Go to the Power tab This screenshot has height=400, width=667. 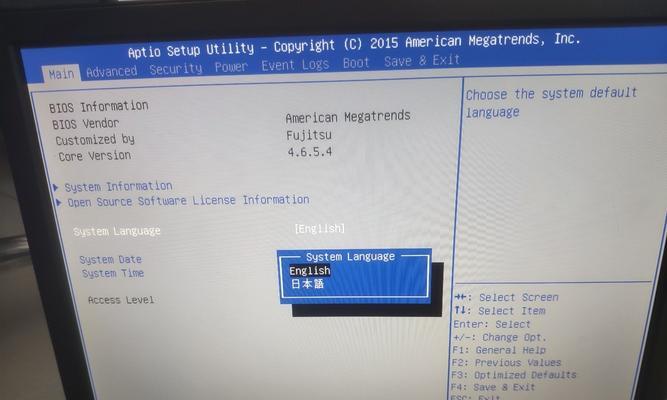coord(231,67)
